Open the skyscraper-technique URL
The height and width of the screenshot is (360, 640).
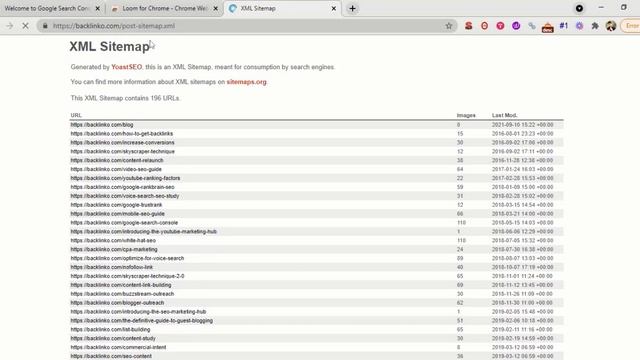122,151
